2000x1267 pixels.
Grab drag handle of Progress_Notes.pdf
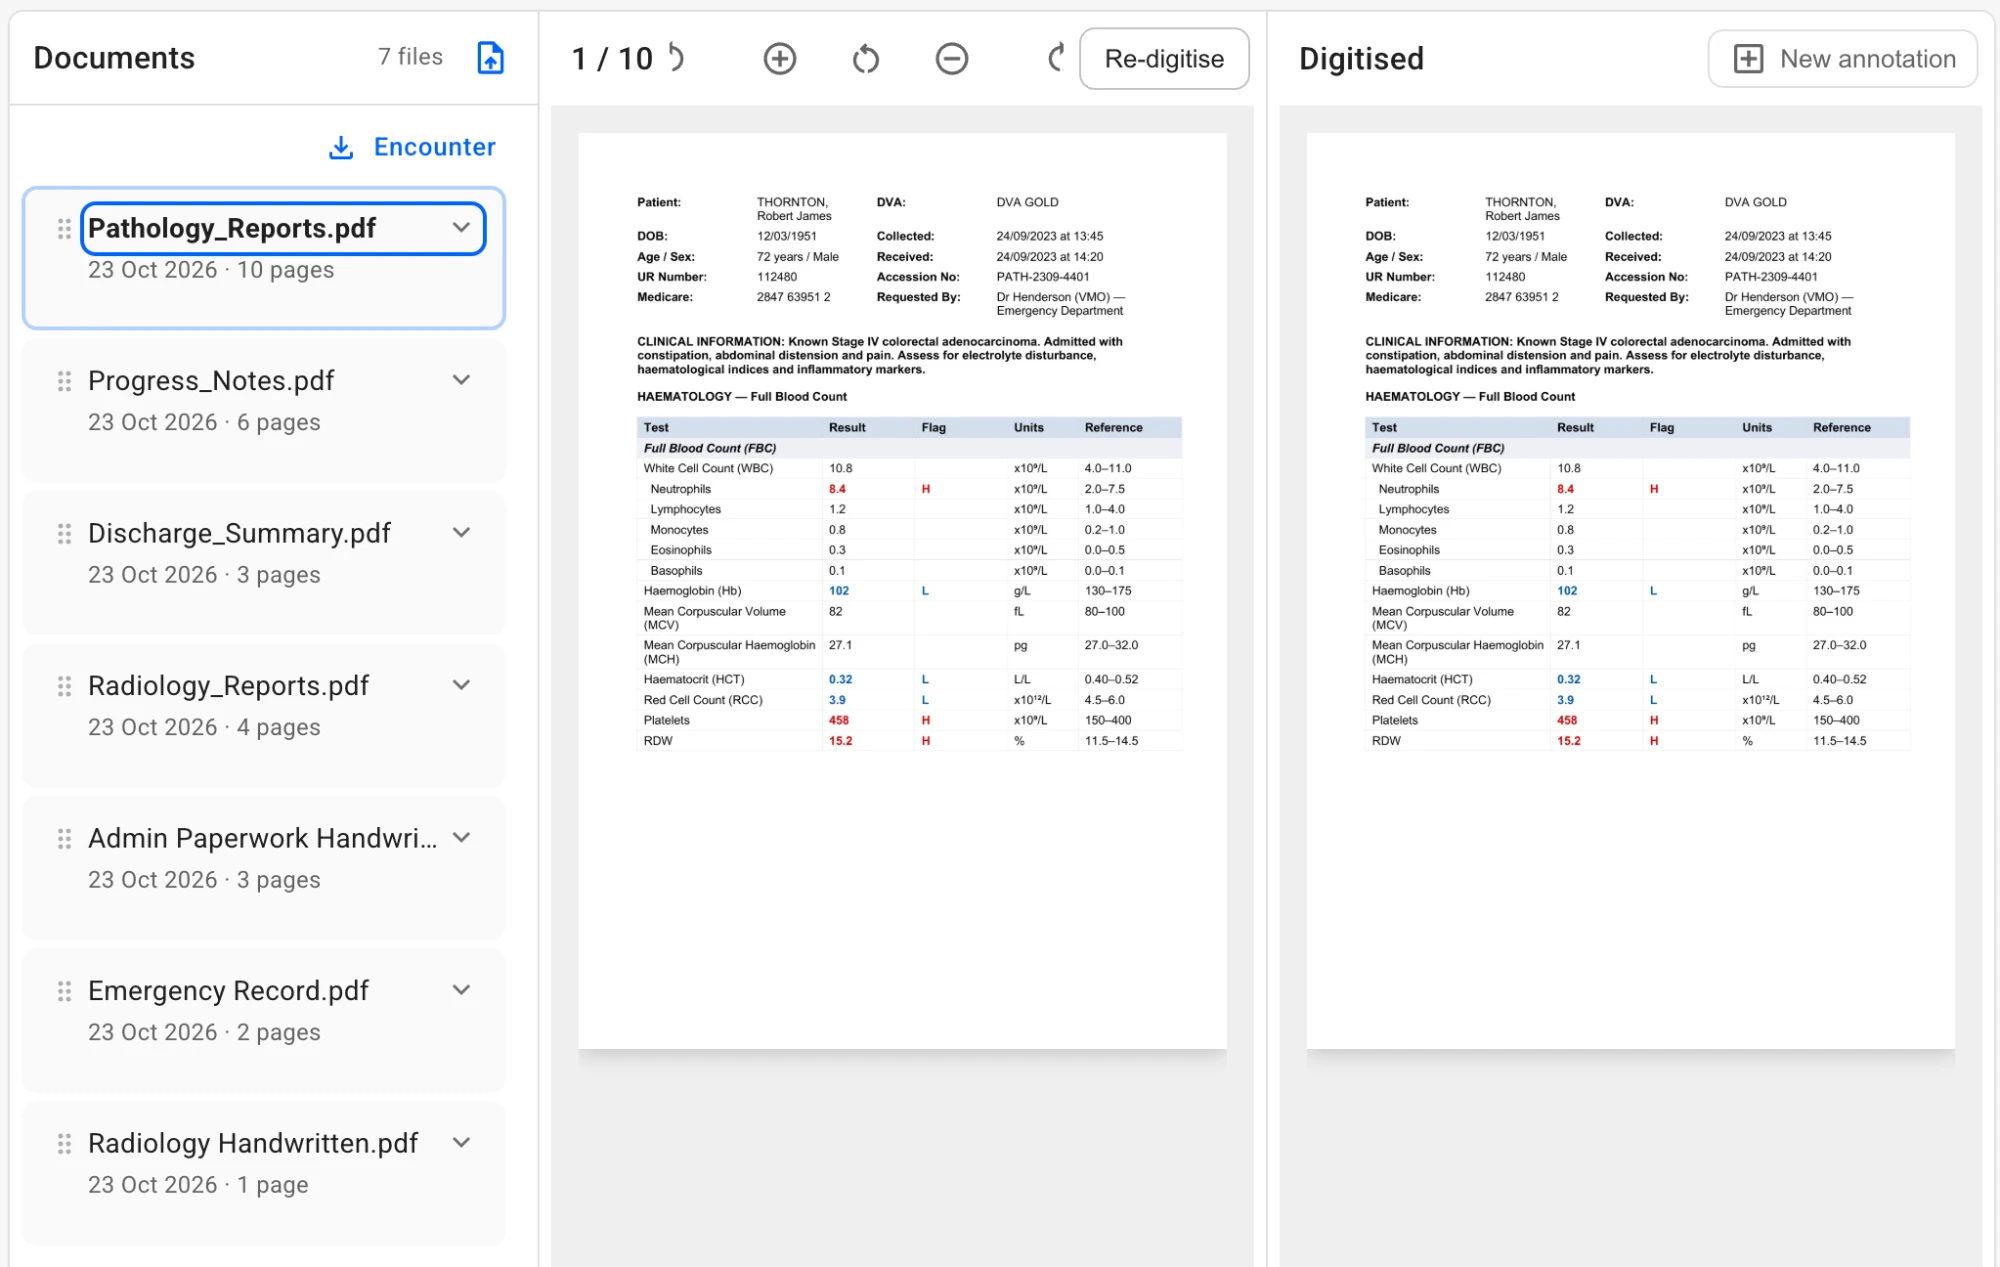coord(64,381)
